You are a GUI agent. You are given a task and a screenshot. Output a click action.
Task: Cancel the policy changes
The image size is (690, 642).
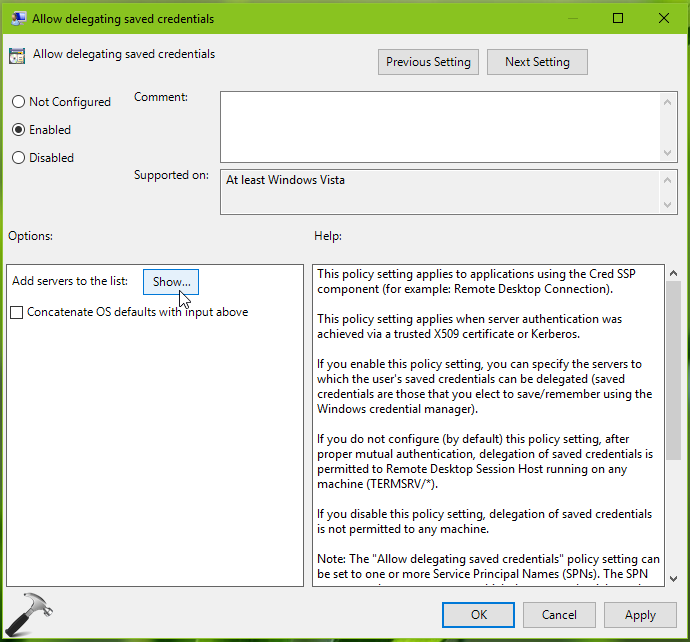coord(559,615)
